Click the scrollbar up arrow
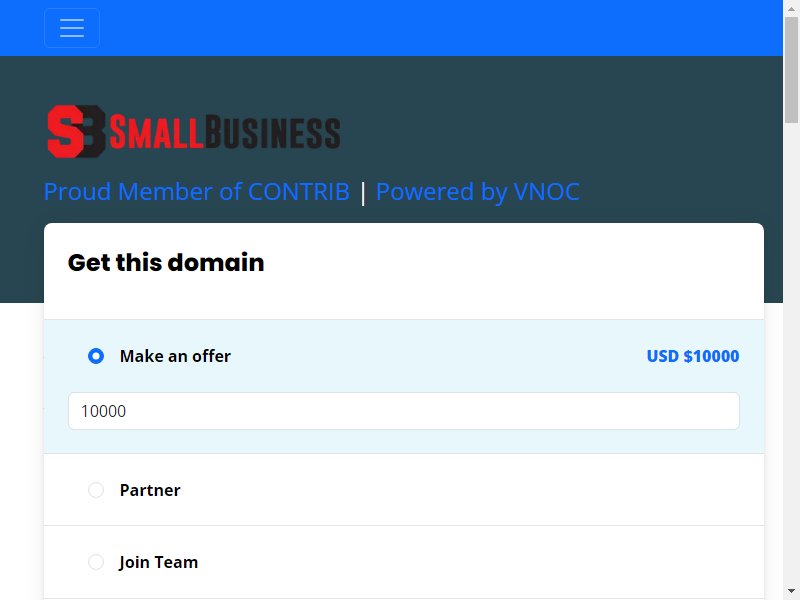This screenshot has height=600, width=800. pos(791,8)
